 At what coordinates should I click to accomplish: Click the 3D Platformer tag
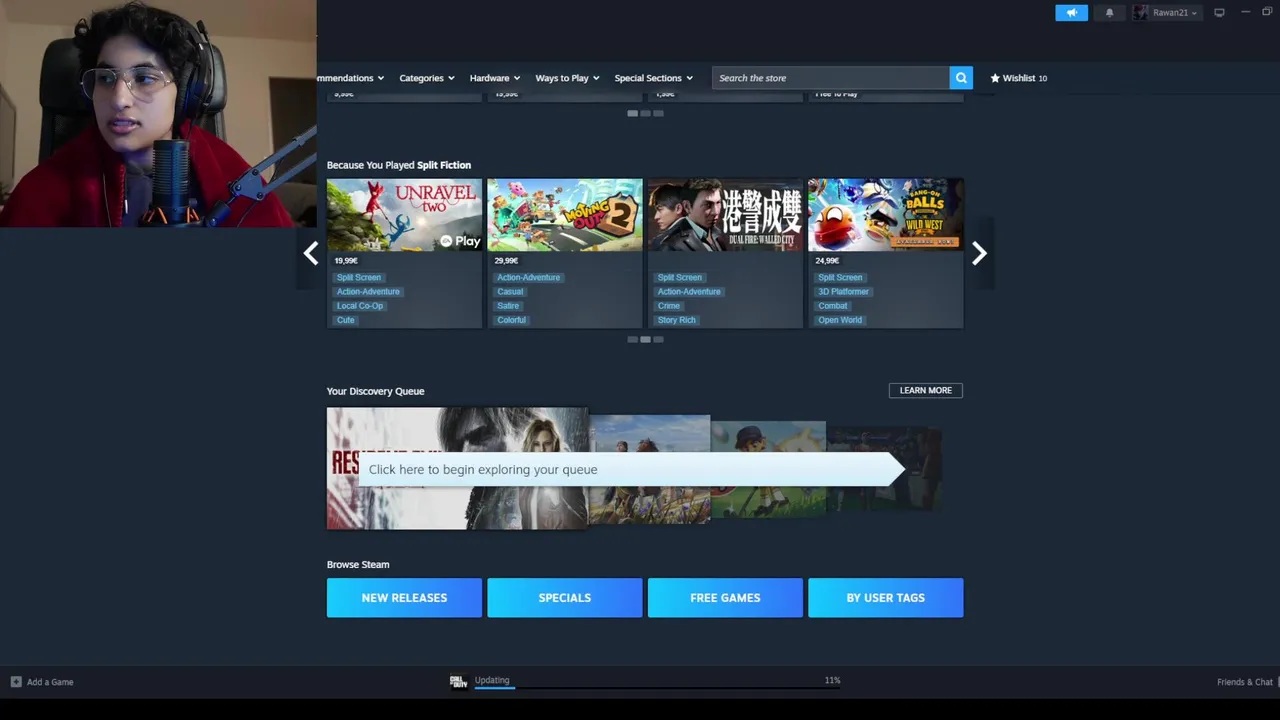(844, 292)
